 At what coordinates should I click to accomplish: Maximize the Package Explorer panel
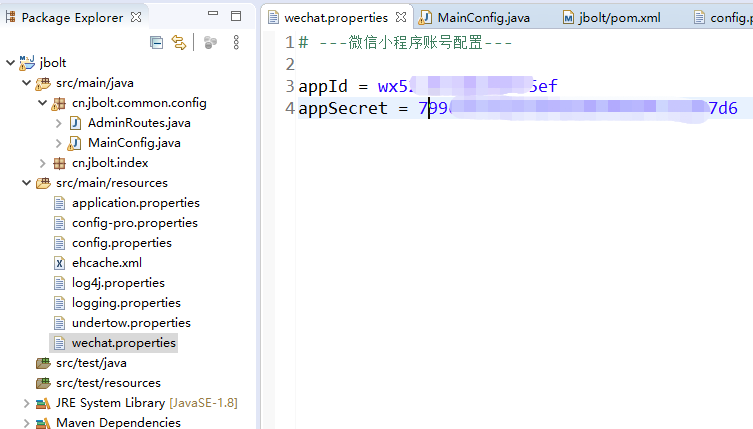coord(238,17)
